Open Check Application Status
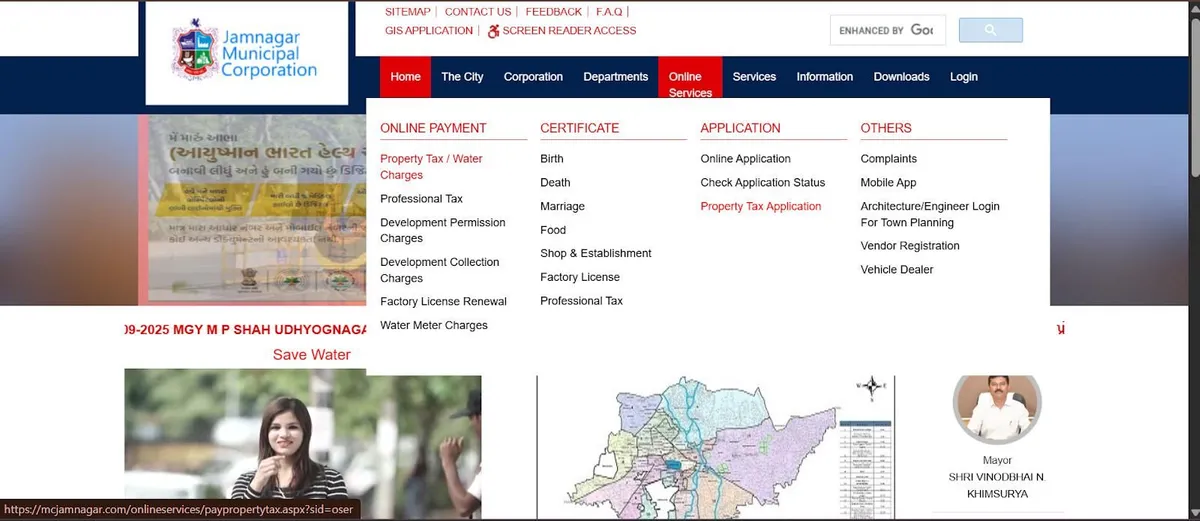Screen dimensions: 1200x521 (762, 183)
